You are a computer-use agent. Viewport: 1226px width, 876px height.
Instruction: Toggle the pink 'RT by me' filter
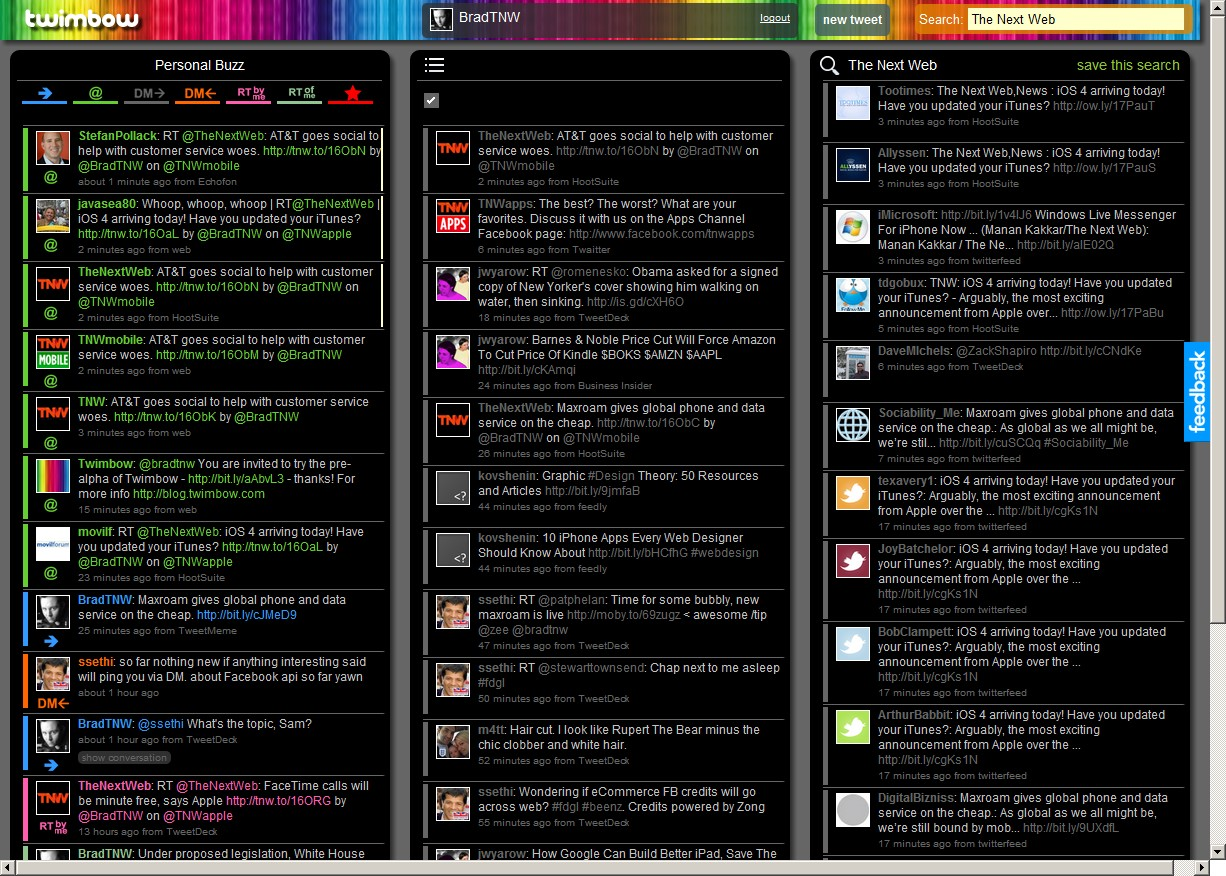pos(249,94)
